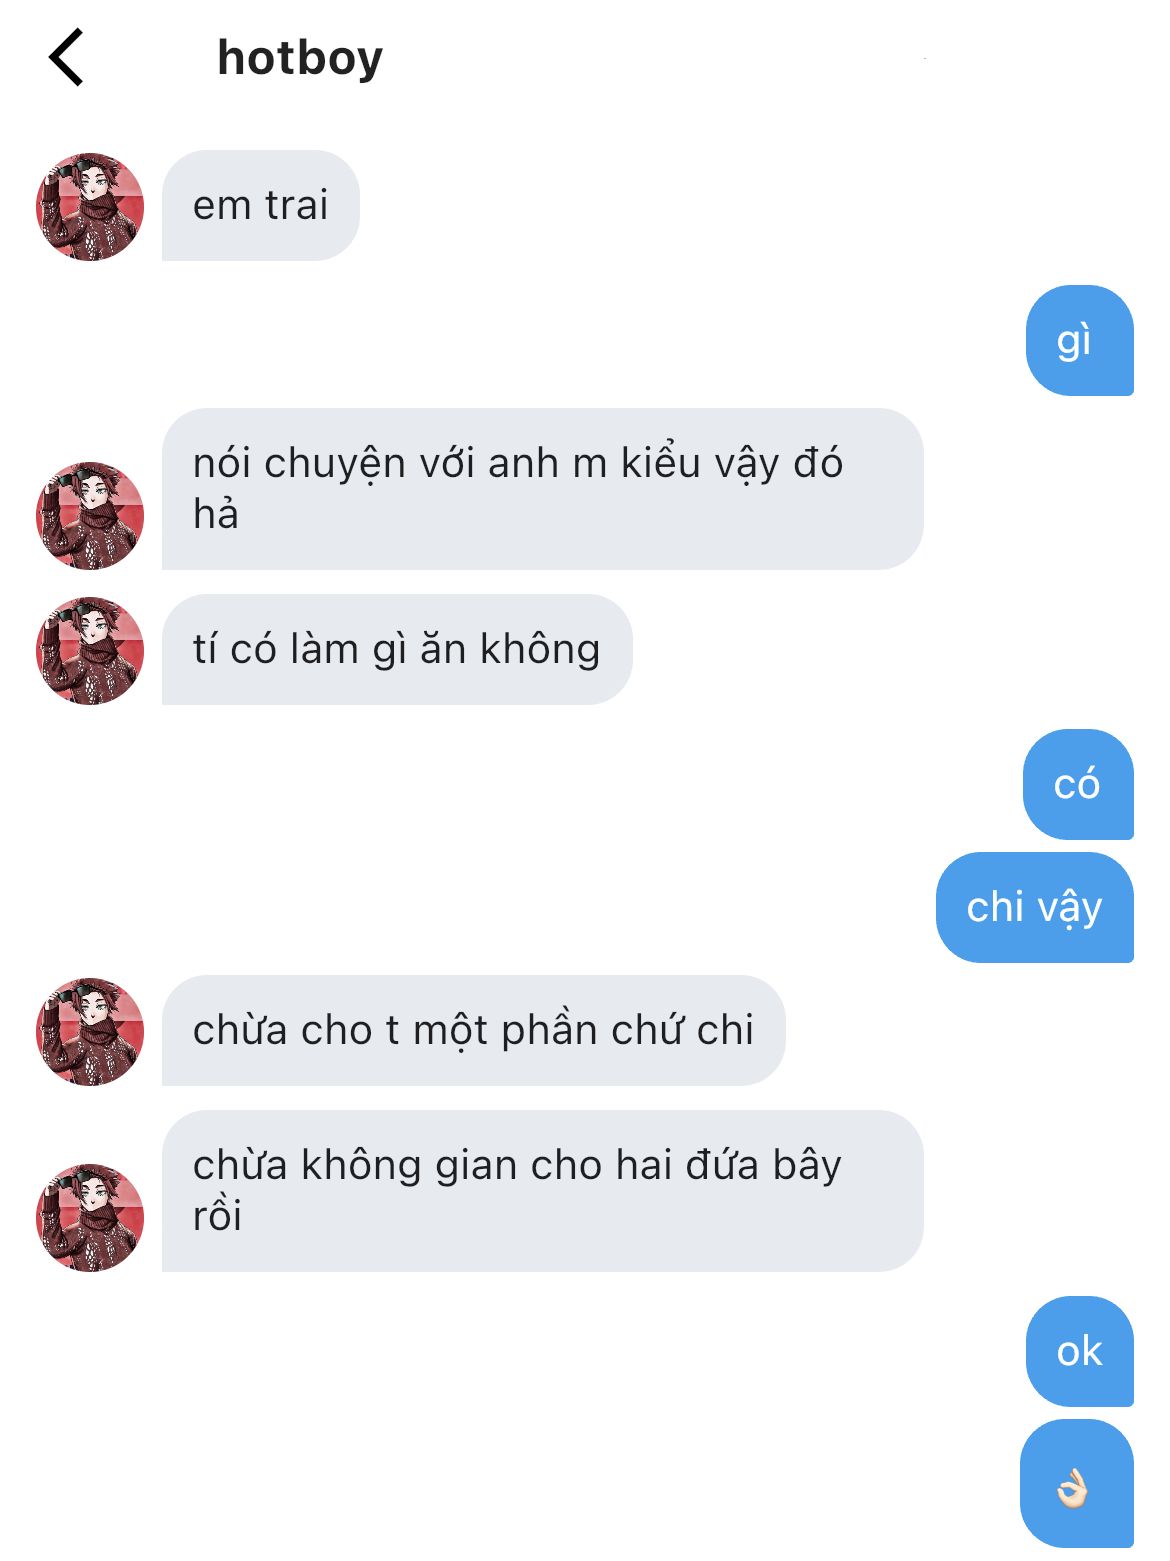
Task: Tap avatar beside 'tí có làm gì ăn không'
Action: pyautogui.click(x=90, y=651)
